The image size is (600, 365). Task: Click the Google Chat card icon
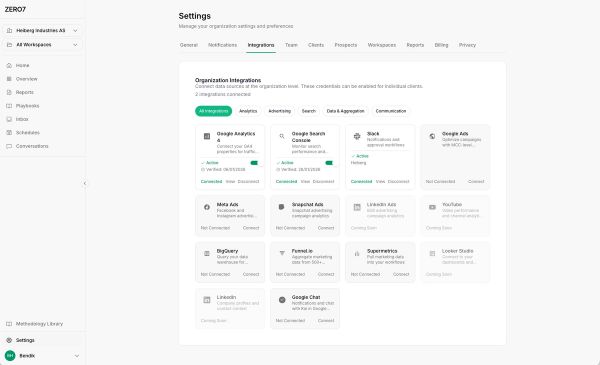click(282, 300)
